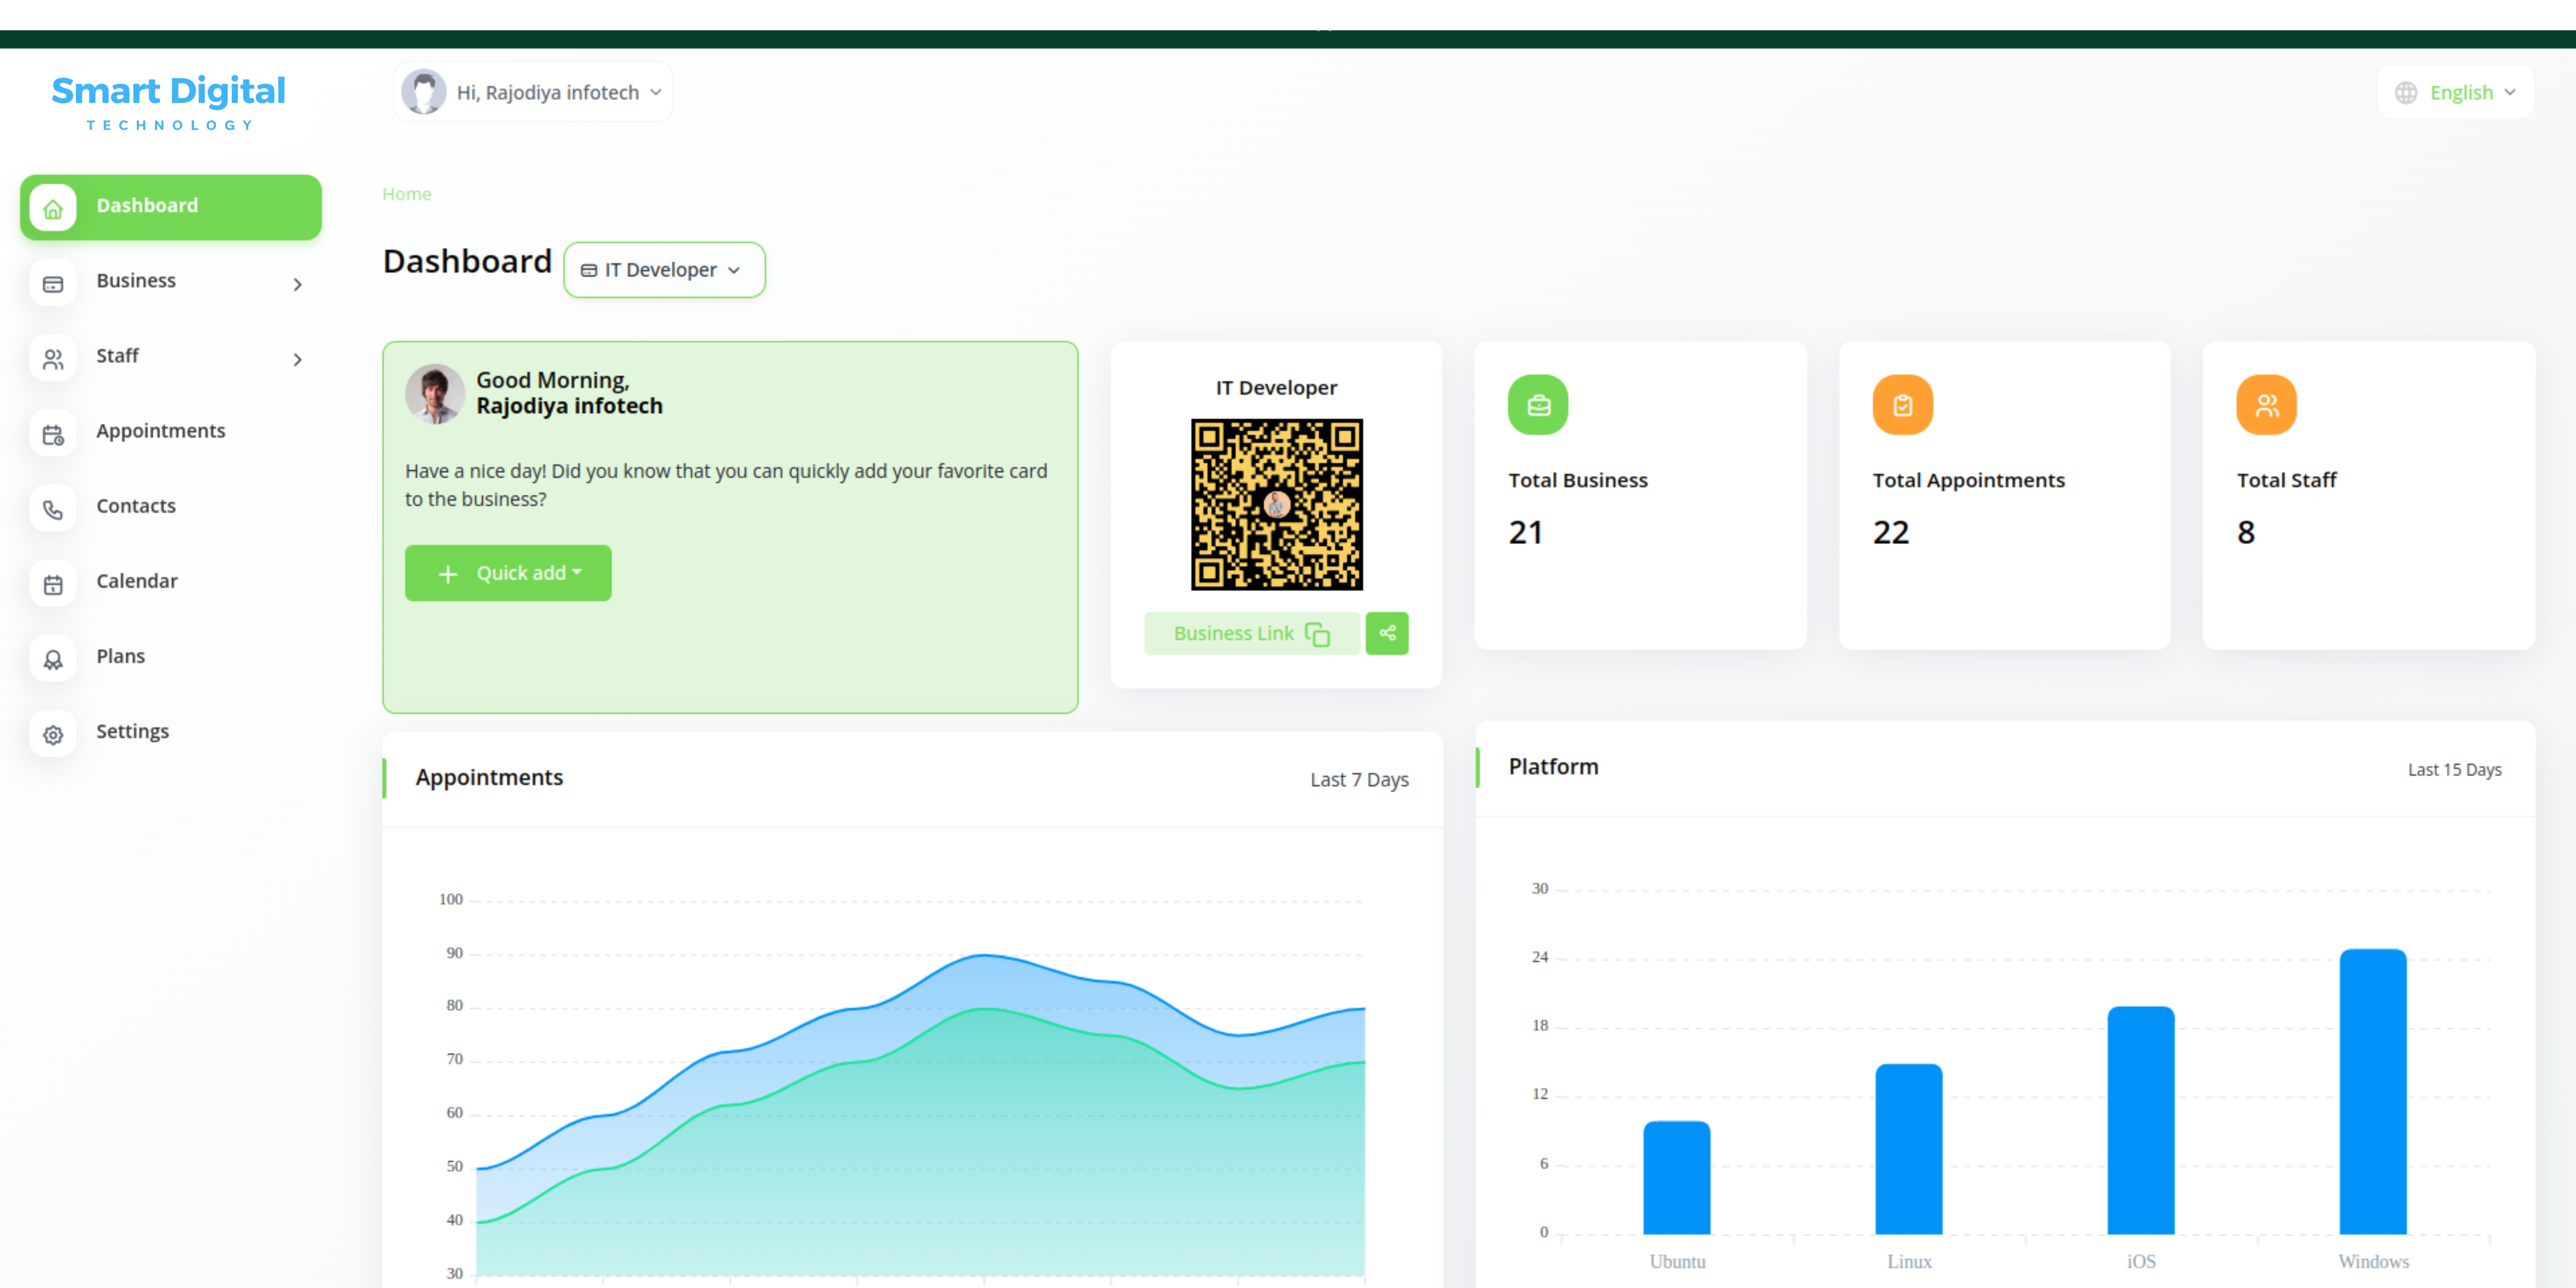Click the Total Appointments count 22
The width and height of the screenshot is (2576, 1288).
coord(1891,532)
